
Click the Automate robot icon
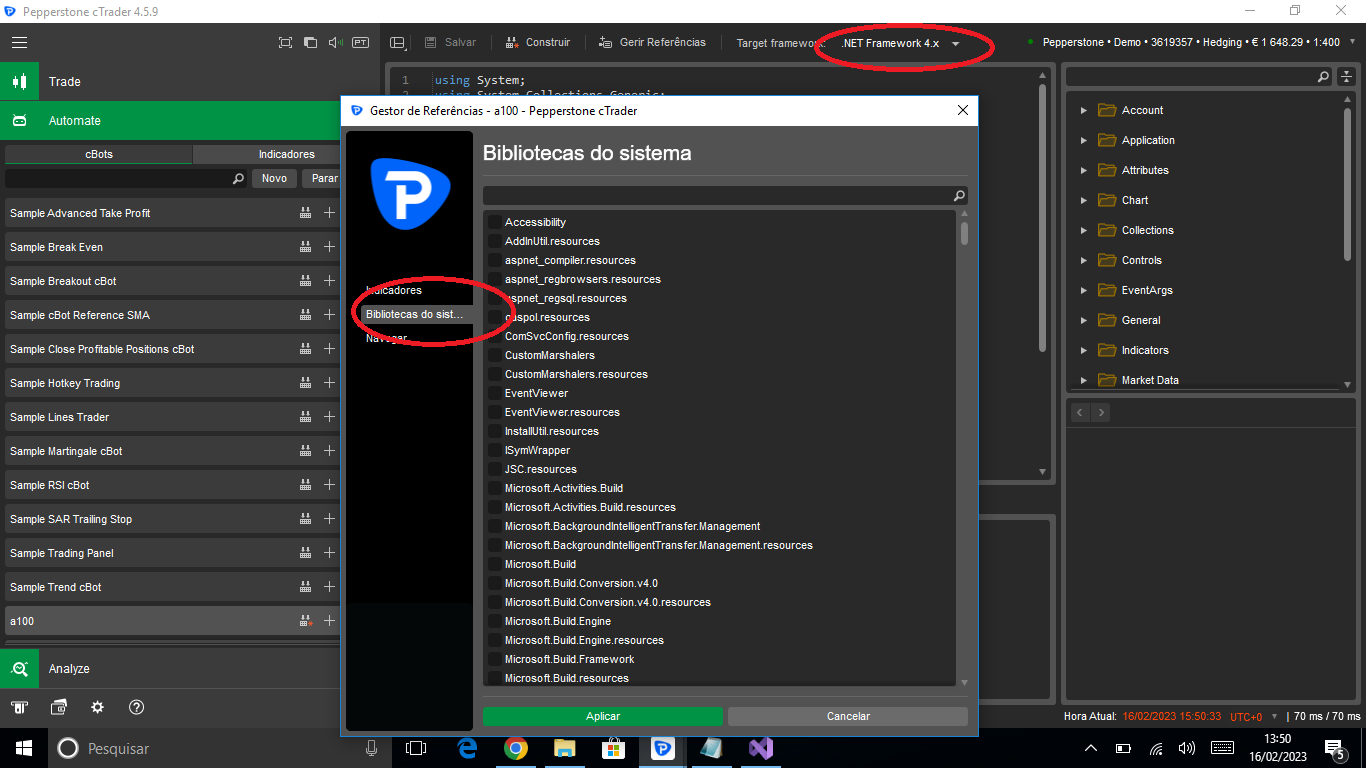pos(19,121)
